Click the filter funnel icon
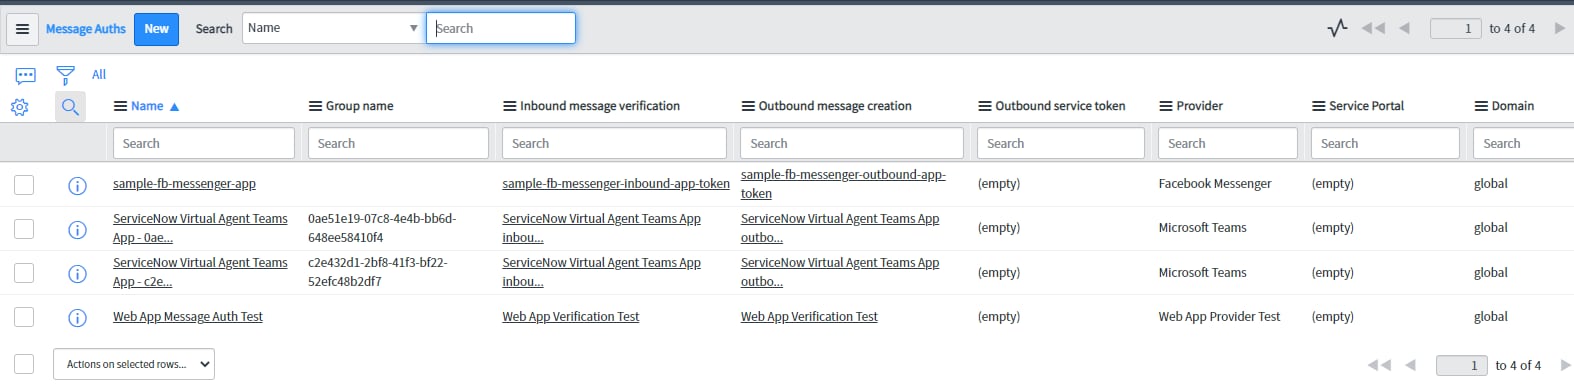Screen dimensions: 1574x388 click(x=65, y=75)
